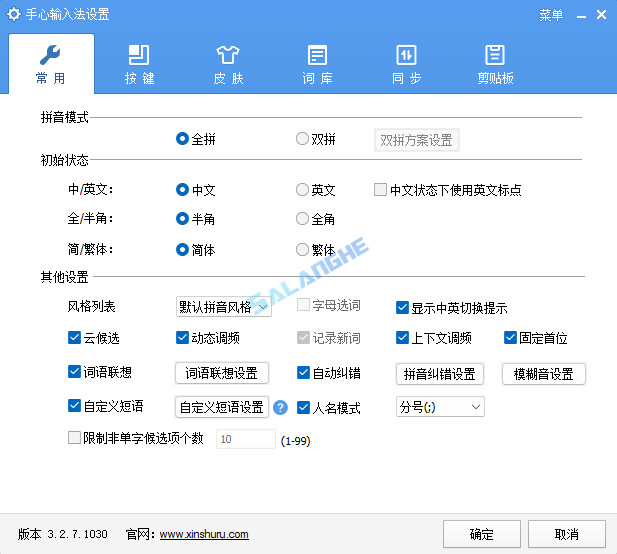Viewport: 617px width, 554px height.
Task: Click the candidate count field showing 10
Action: pyautogui.click(x=246, y=439)
